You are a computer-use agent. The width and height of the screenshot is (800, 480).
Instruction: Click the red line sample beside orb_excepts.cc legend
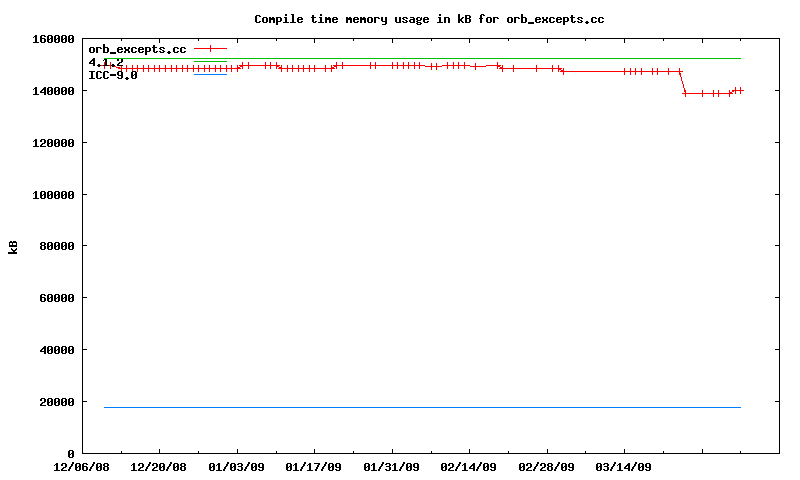tap(210, 48)
